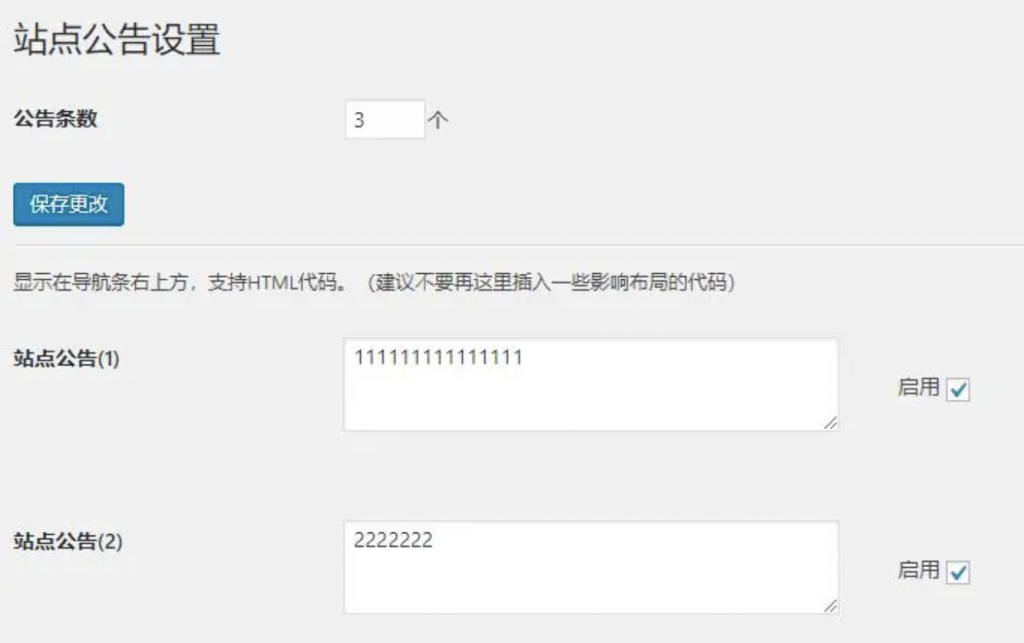
Task: Click the 启用 label beside 站点公告(1)
Action: click(x=918, y=387)
